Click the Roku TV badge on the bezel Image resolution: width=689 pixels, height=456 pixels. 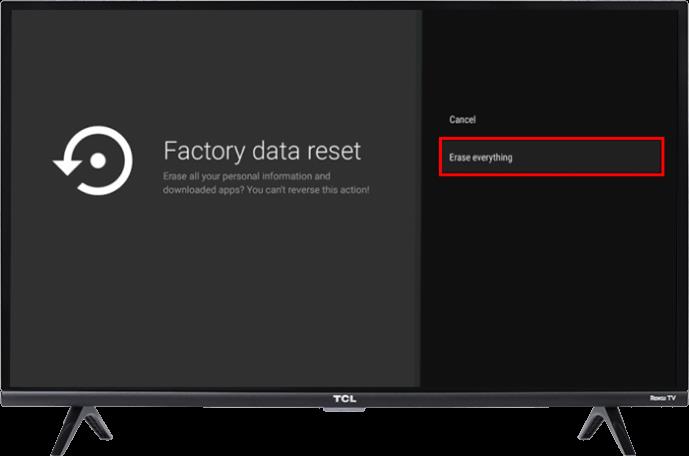(663, 398)
